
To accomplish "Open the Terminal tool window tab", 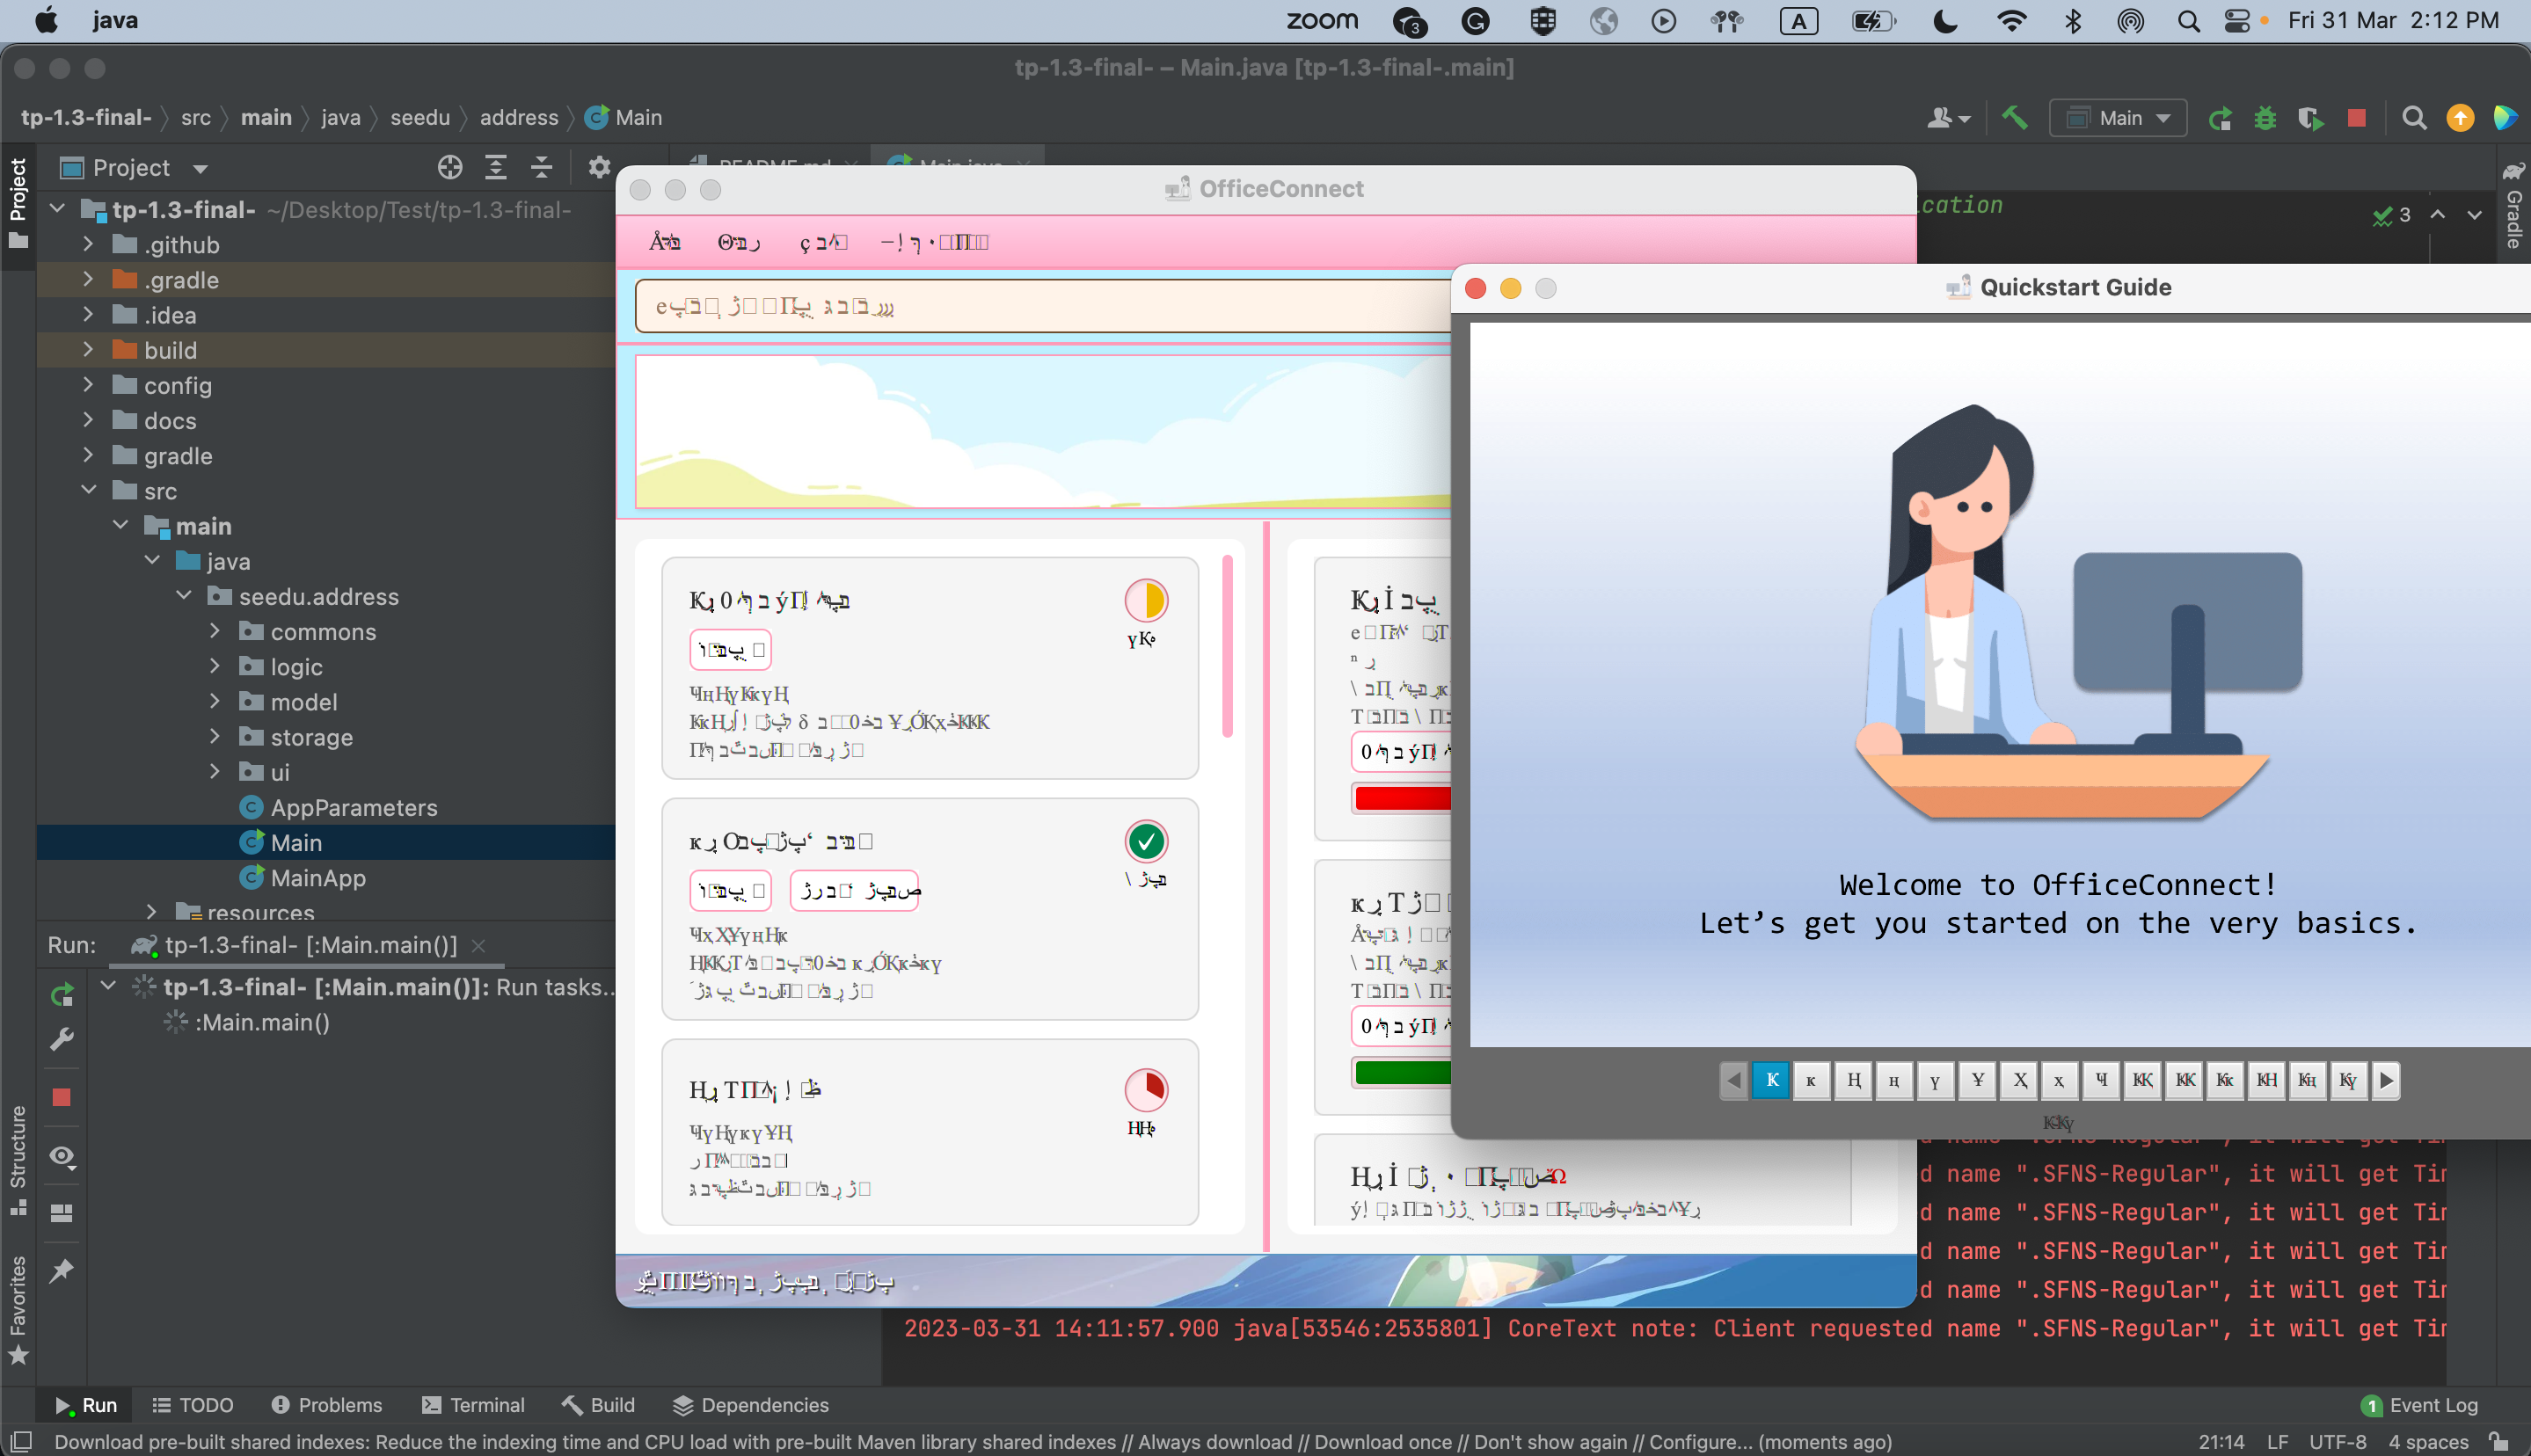I will coord(473,1404).
